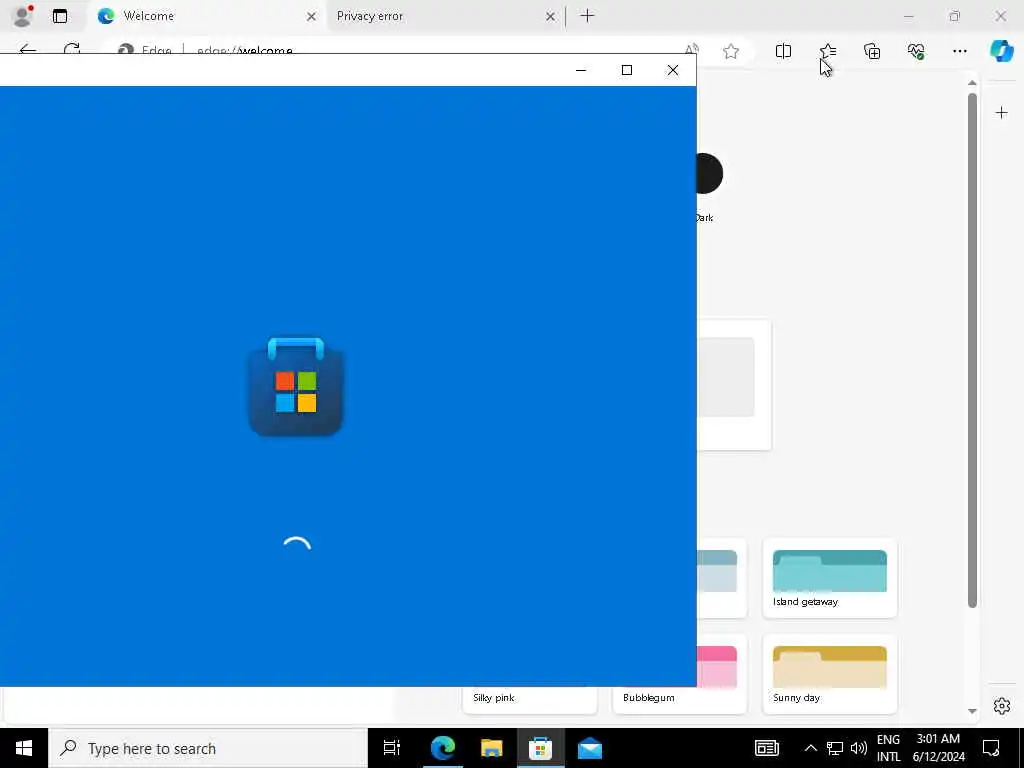Open network status tray icon

tap(835, 748)
